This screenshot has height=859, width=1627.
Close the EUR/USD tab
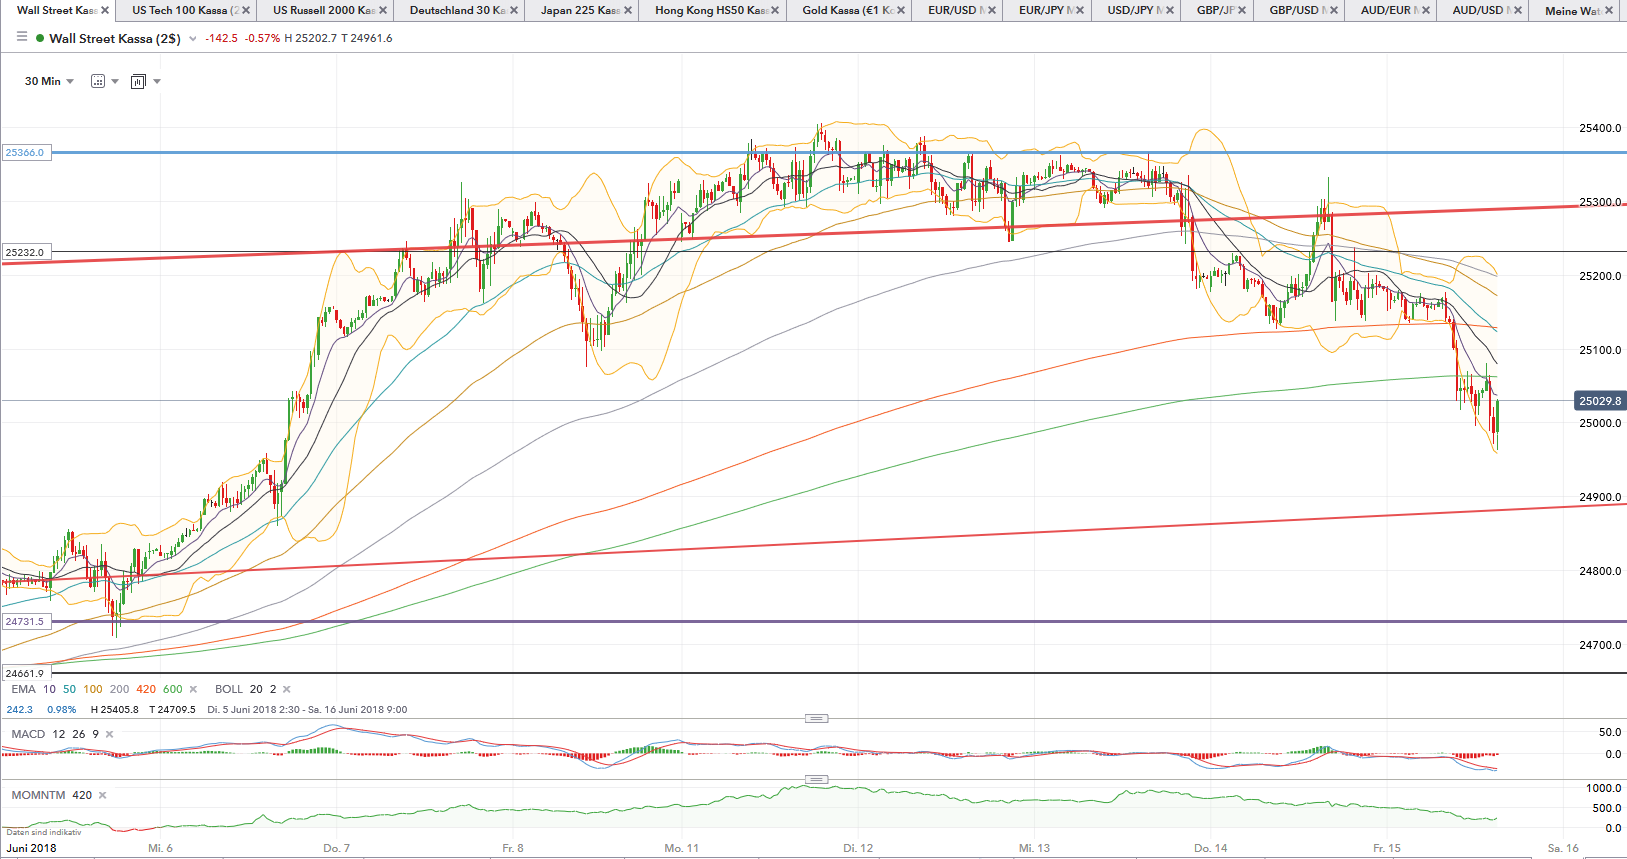(992, 10)
